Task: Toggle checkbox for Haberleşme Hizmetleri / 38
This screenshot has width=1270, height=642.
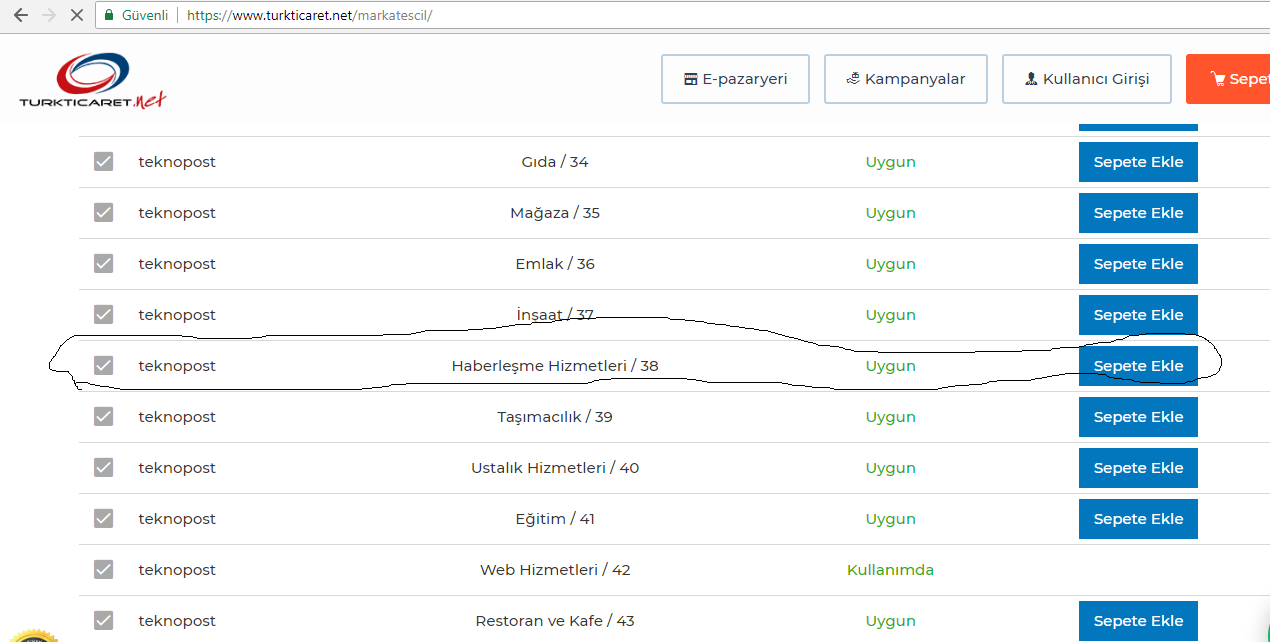Action: (x=104, y=365)
